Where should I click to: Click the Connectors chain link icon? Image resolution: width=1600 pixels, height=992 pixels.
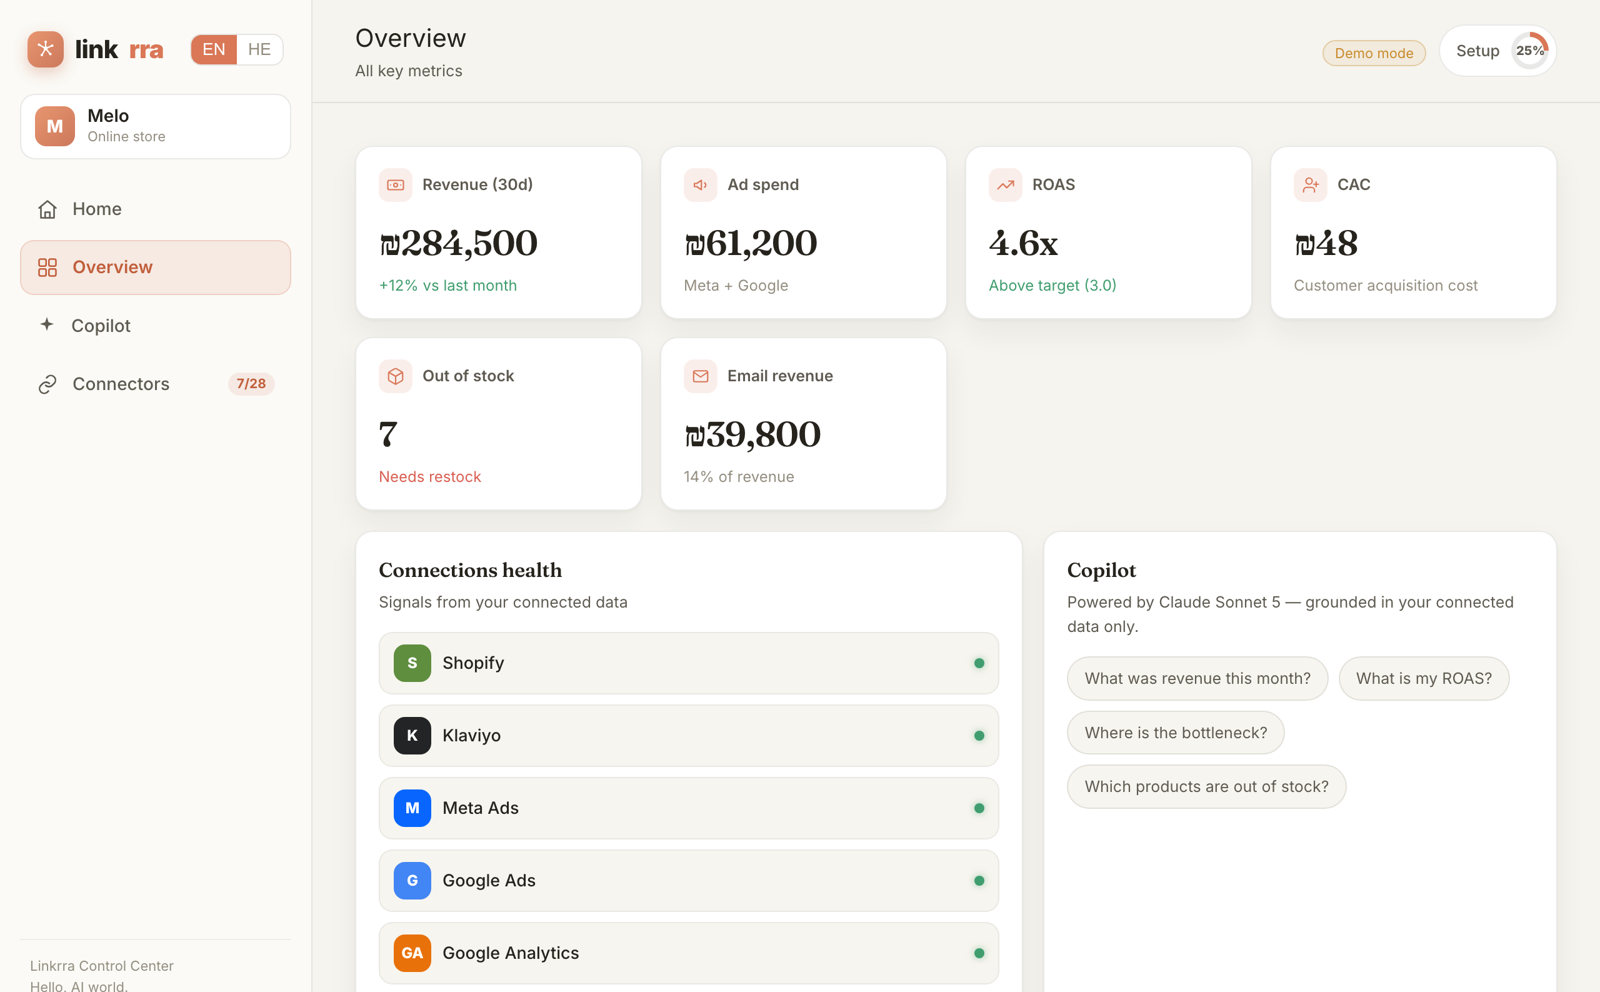point(47,384)
